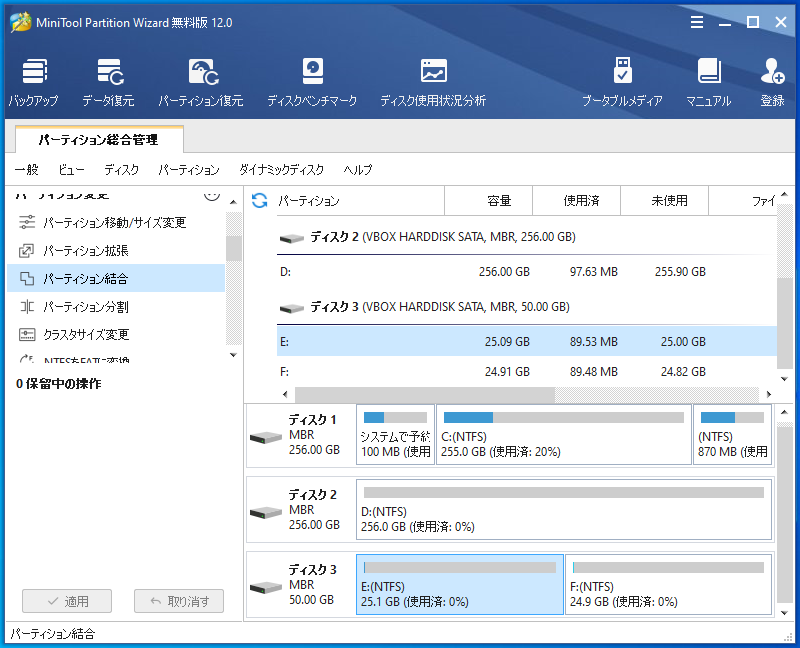Viewport: 800px width, 648px height.
Task: Select the F: partition row in list
Action: [527, 371]
